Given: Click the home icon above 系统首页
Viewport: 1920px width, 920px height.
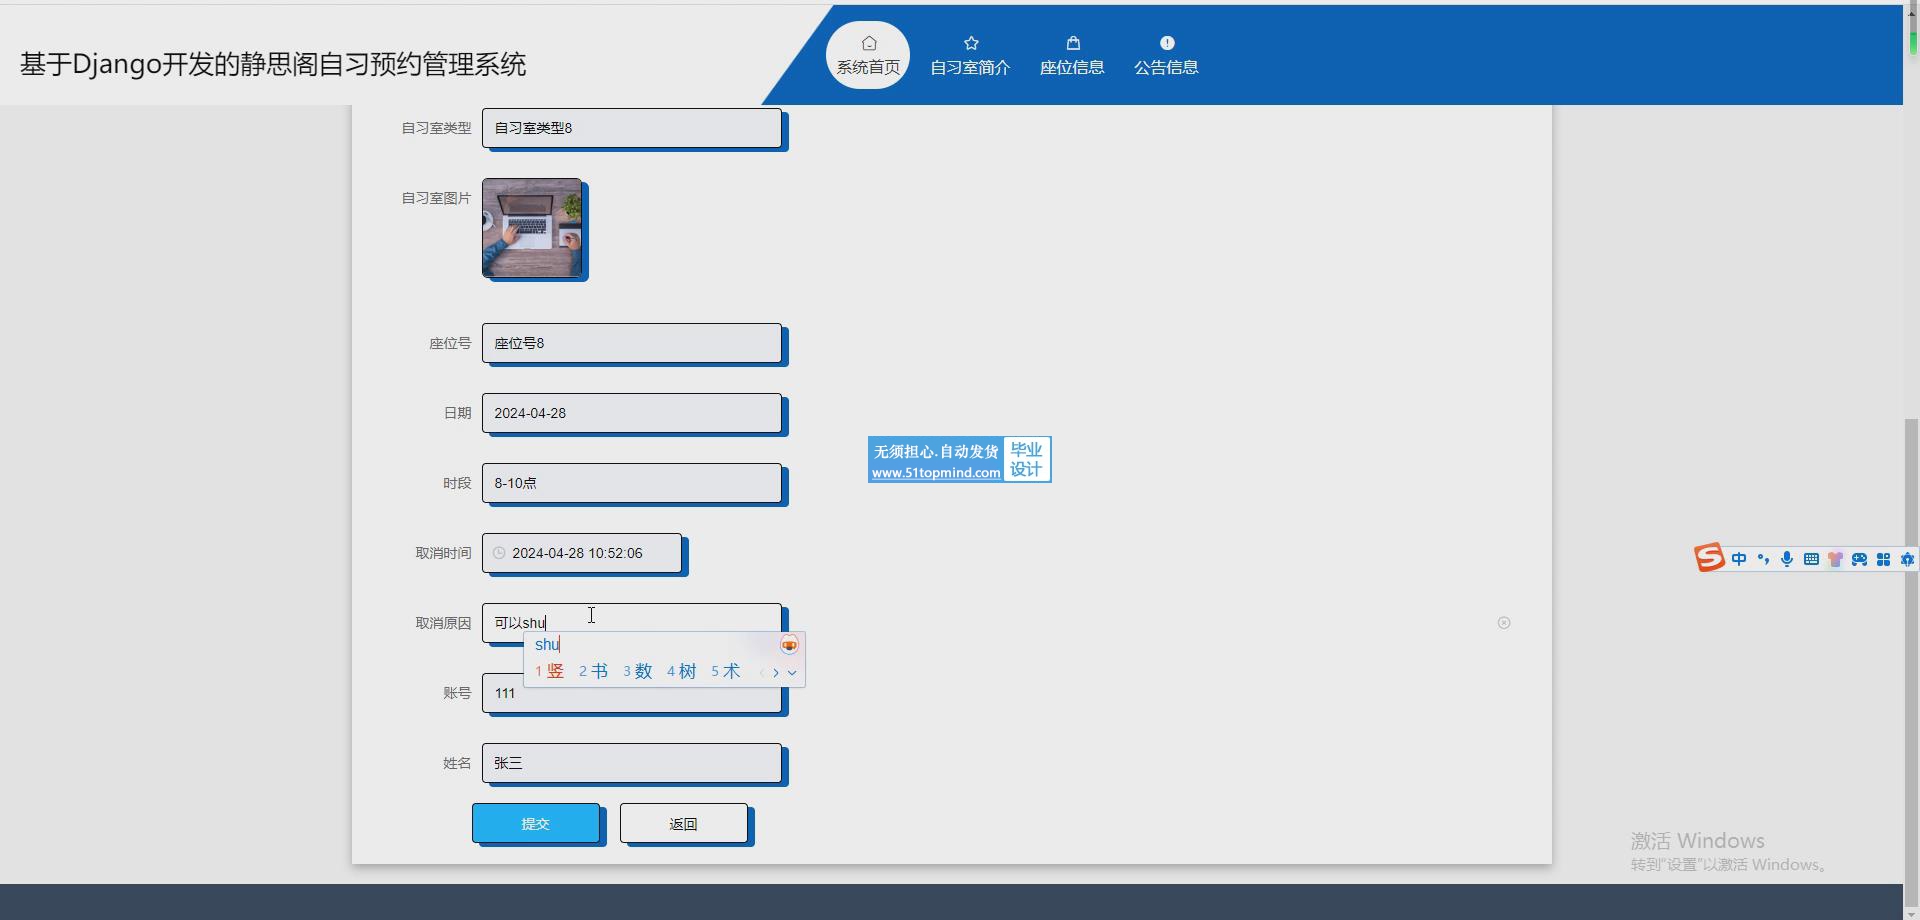Looking at the screenshot, I should point(869,43).
